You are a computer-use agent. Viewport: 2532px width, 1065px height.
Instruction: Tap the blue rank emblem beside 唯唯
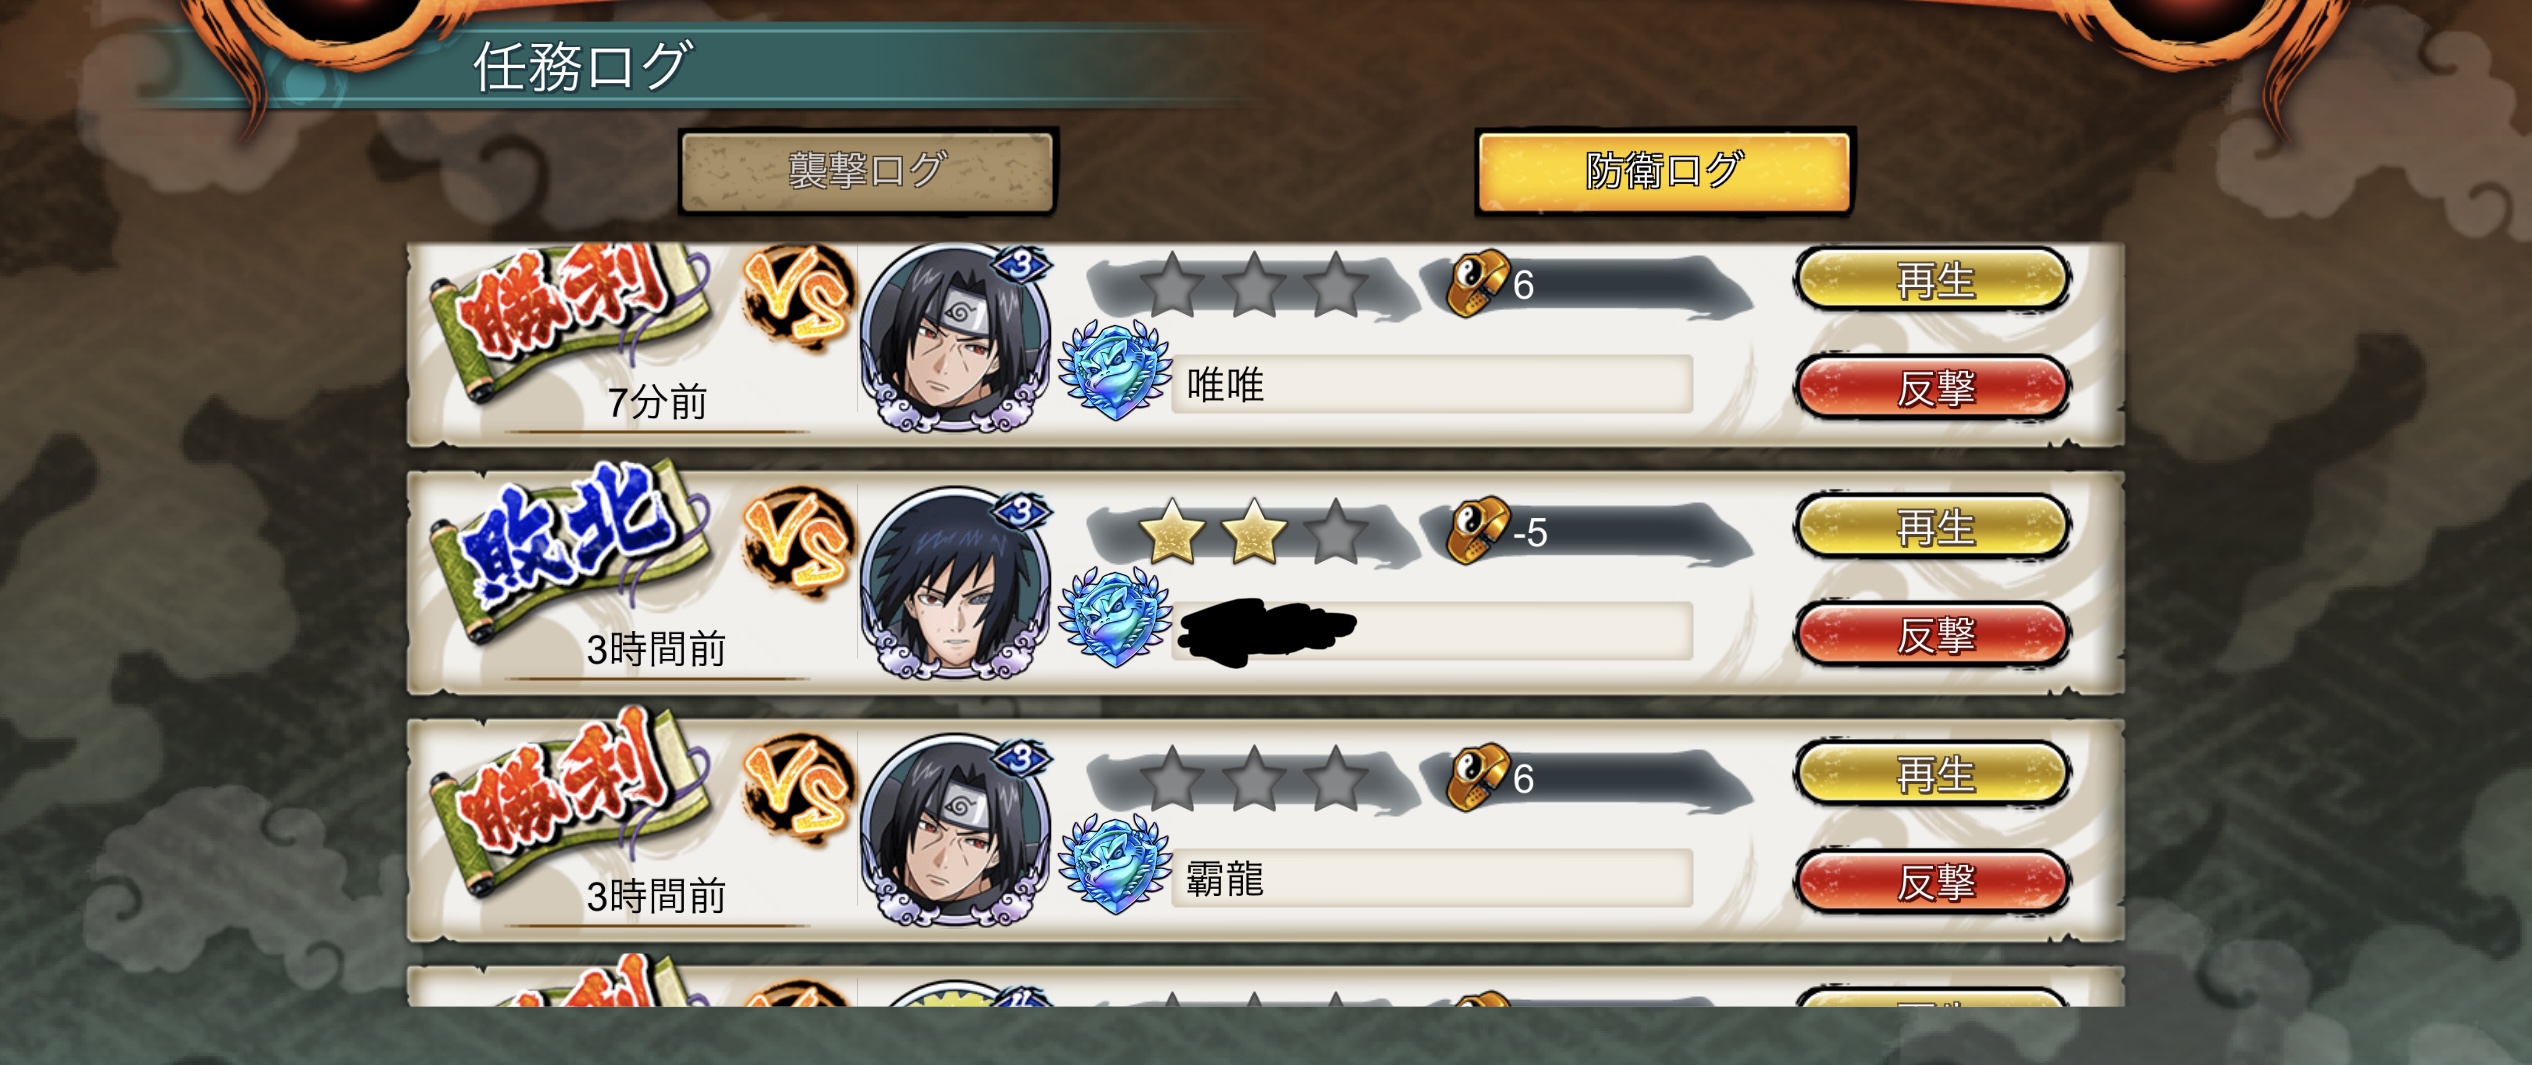click(1115, 370)
